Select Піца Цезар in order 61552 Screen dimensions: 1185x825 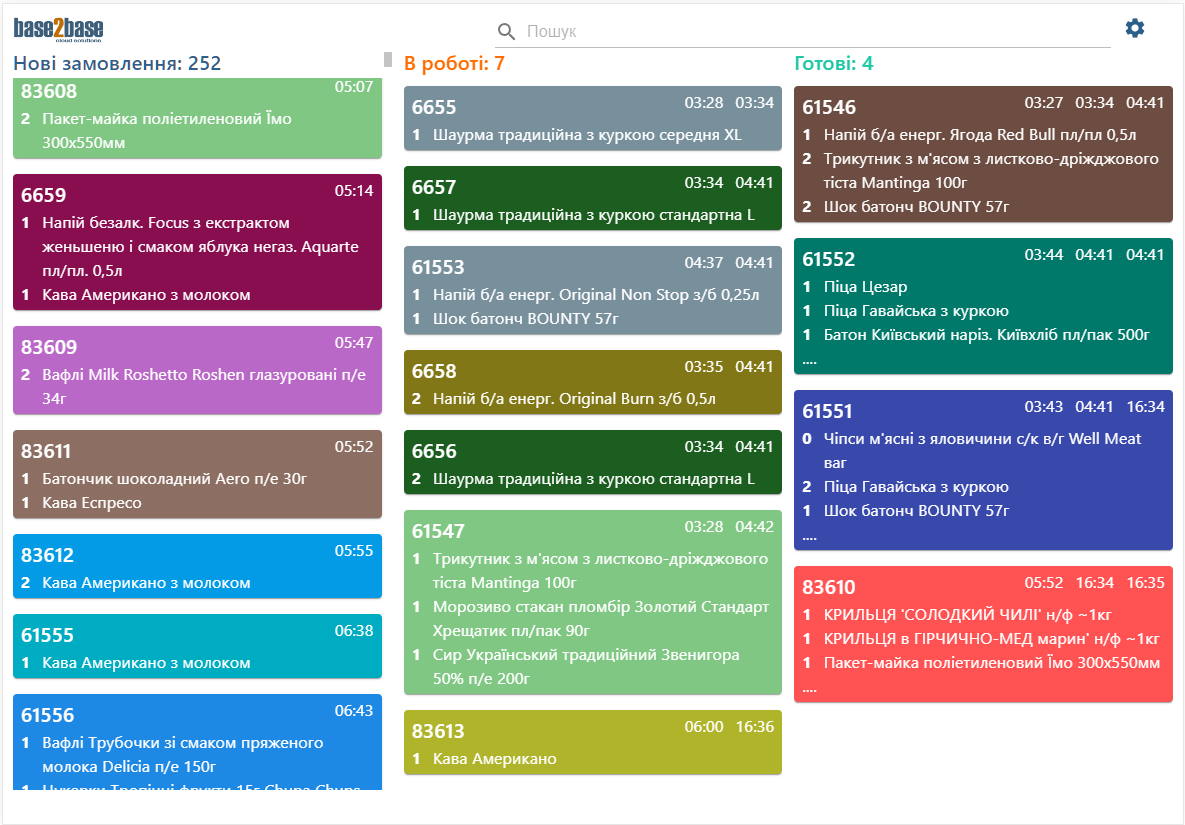pyautogui.click(x=865, y=286)
